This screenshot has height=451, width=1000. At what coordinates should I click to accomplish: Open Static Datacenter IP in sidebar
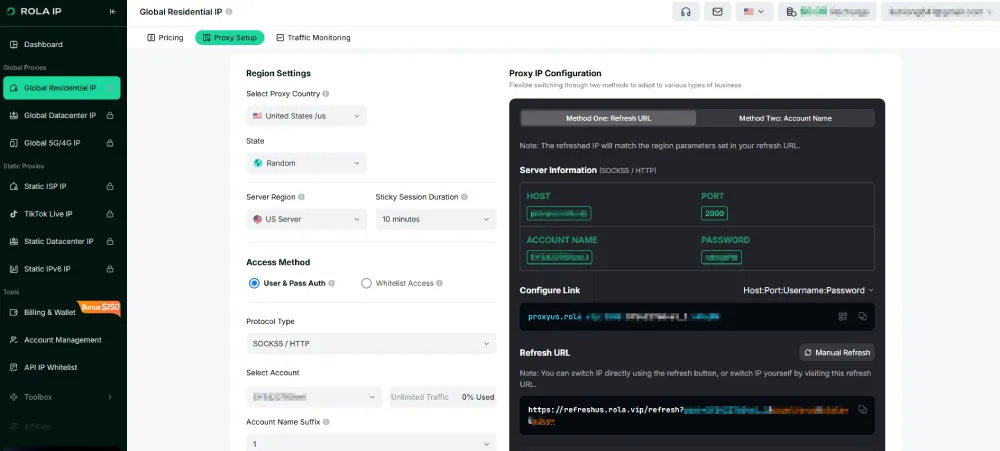61,241
